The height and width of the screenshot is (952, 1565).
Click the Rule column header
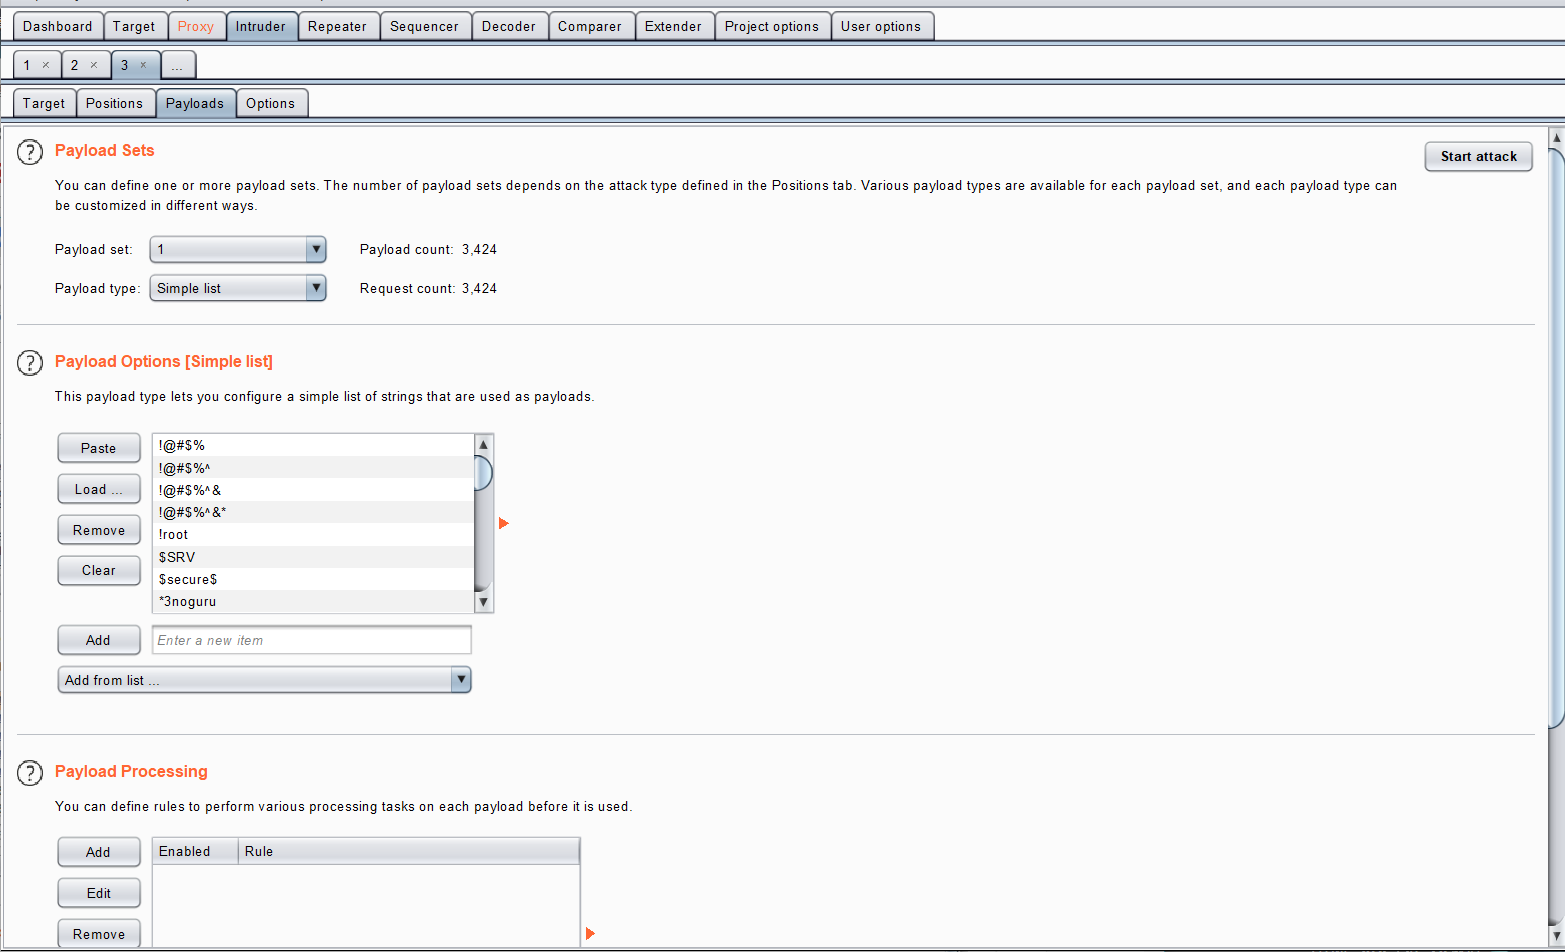tap(409, 851)
